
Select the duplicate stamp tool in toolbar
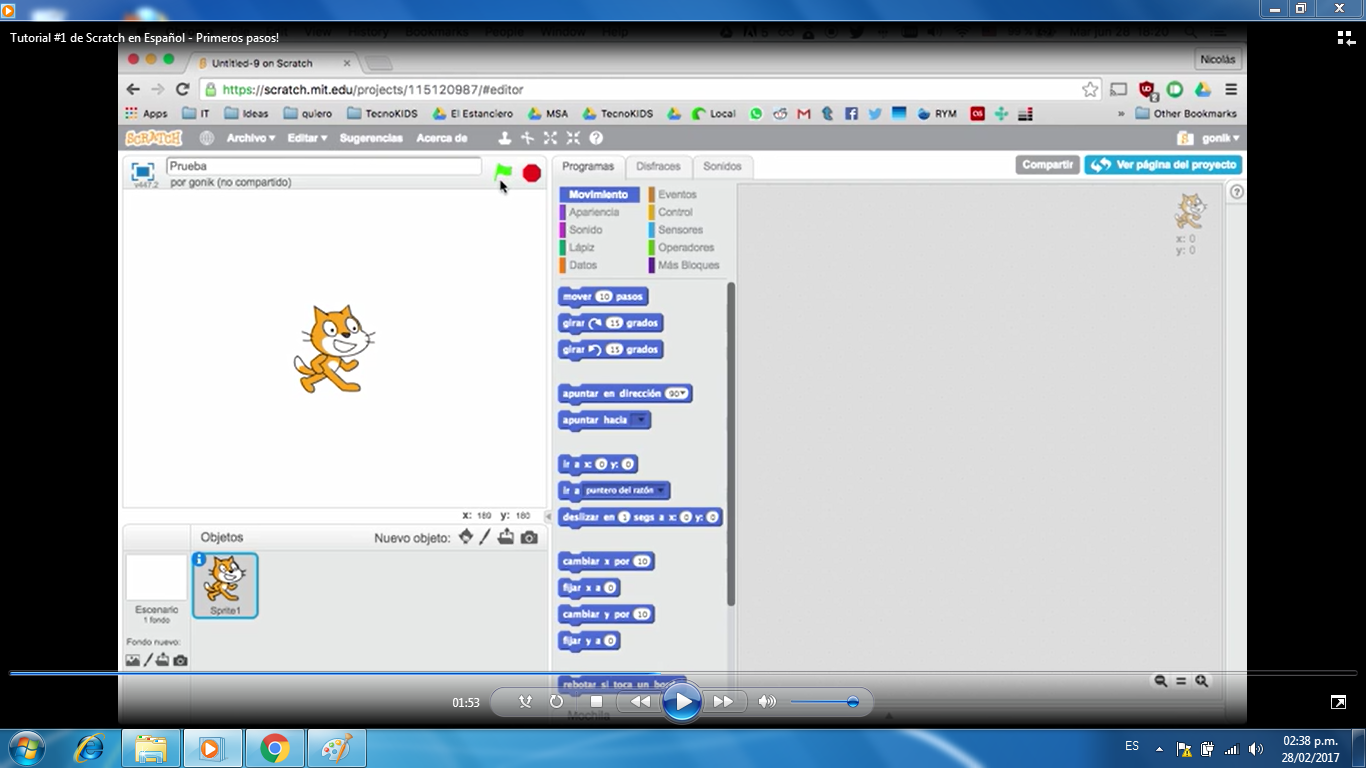tap(504, 138)
